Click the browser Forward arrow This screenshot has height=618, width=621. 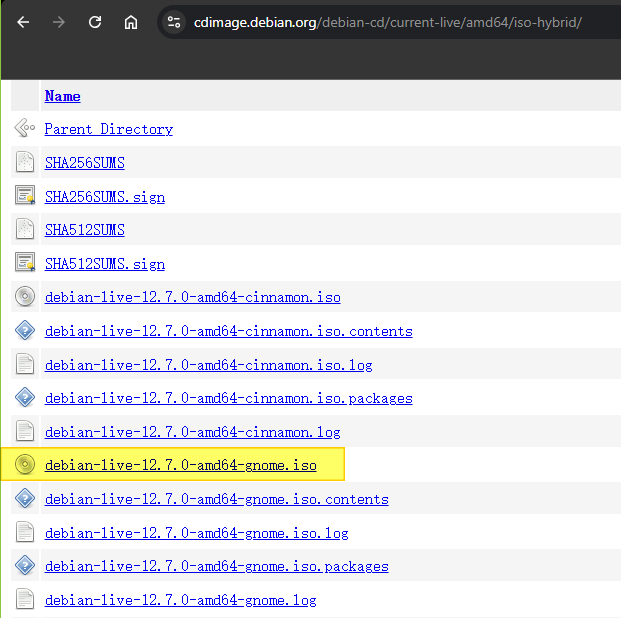click(59, 22)
